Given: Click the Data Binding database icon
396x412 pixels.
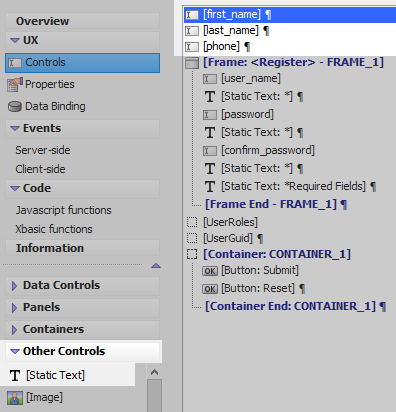Looking at the screenshot, I should click(15, 107).
